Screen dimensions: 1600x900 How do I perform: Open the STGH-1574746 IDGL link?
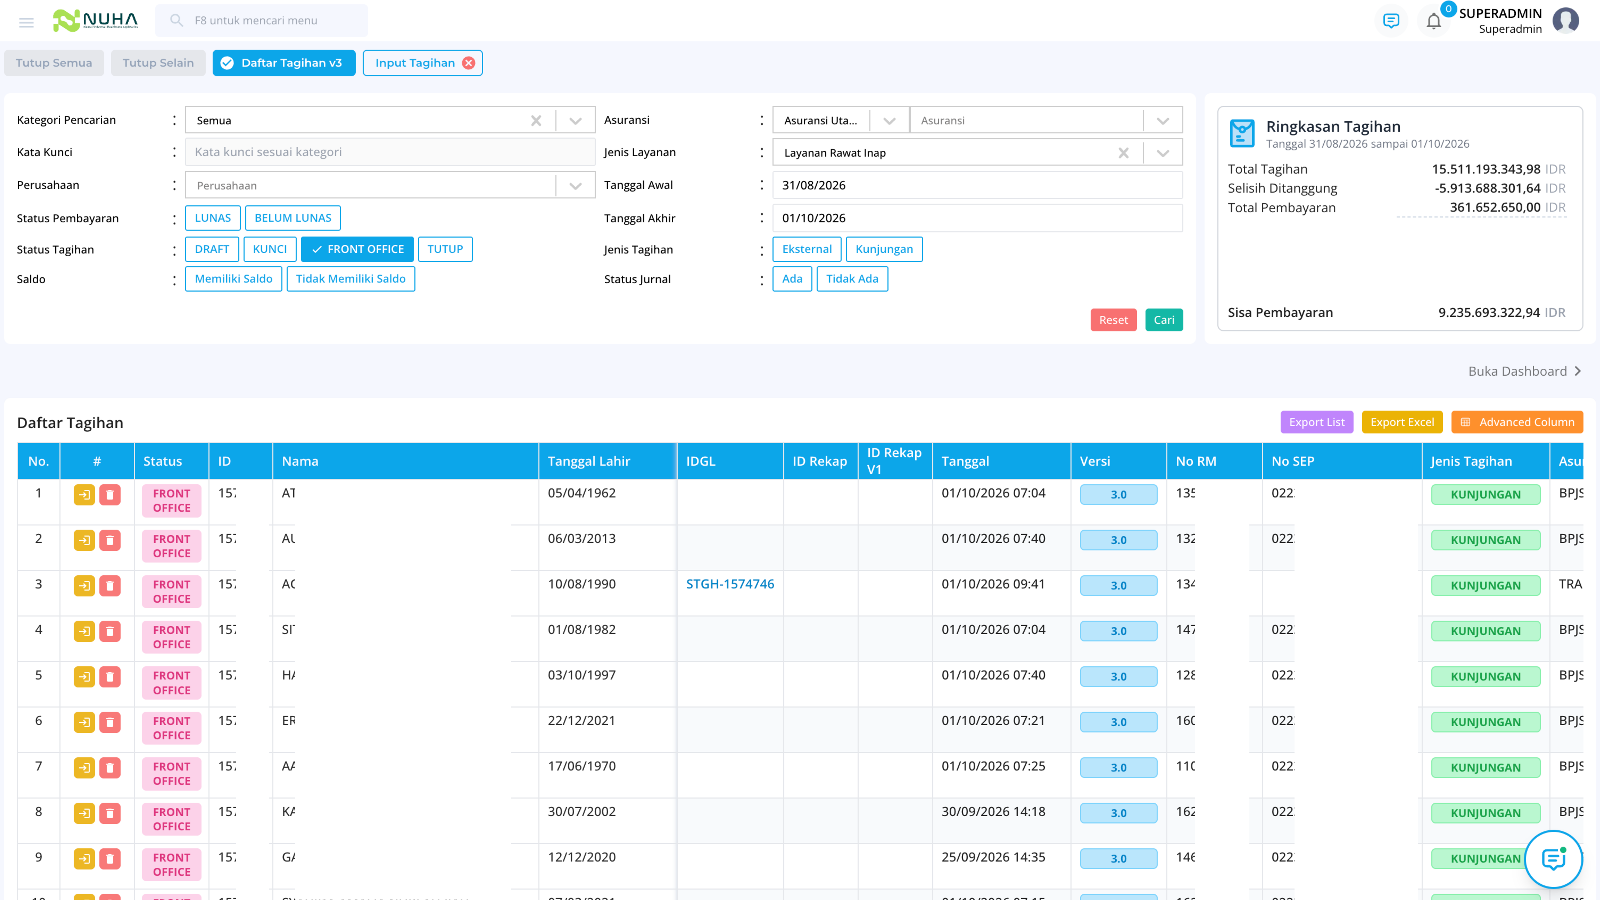730,585
